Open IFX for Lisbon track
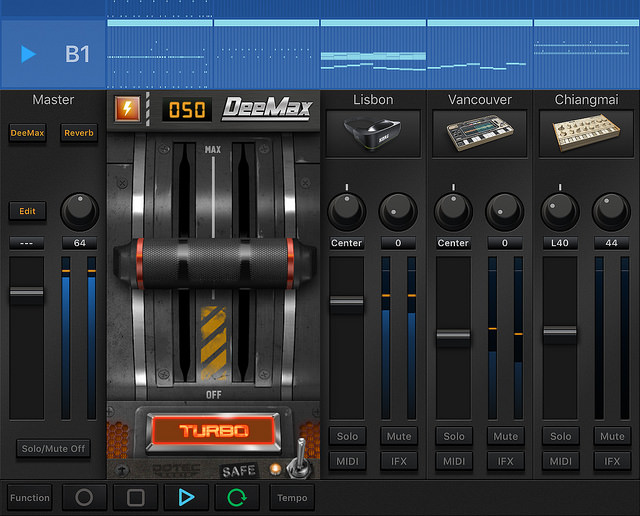Screen dimensions: 640x516 coord(399,461)
